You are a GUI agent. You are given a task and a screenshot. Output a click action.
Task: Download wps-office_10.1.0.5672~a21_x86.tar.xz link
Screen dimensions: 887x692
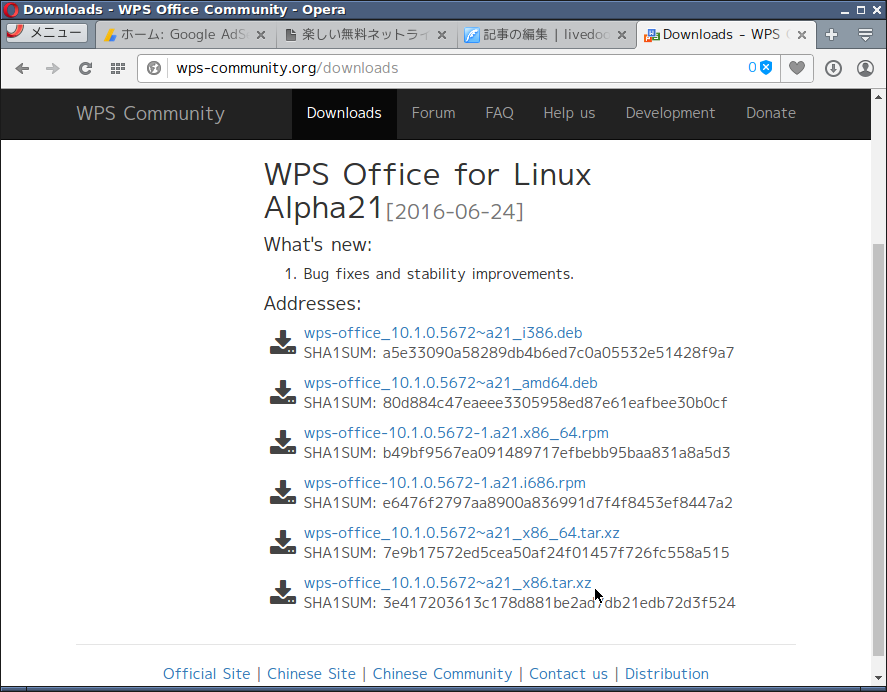pyautogui.click(x=447, y=583)
